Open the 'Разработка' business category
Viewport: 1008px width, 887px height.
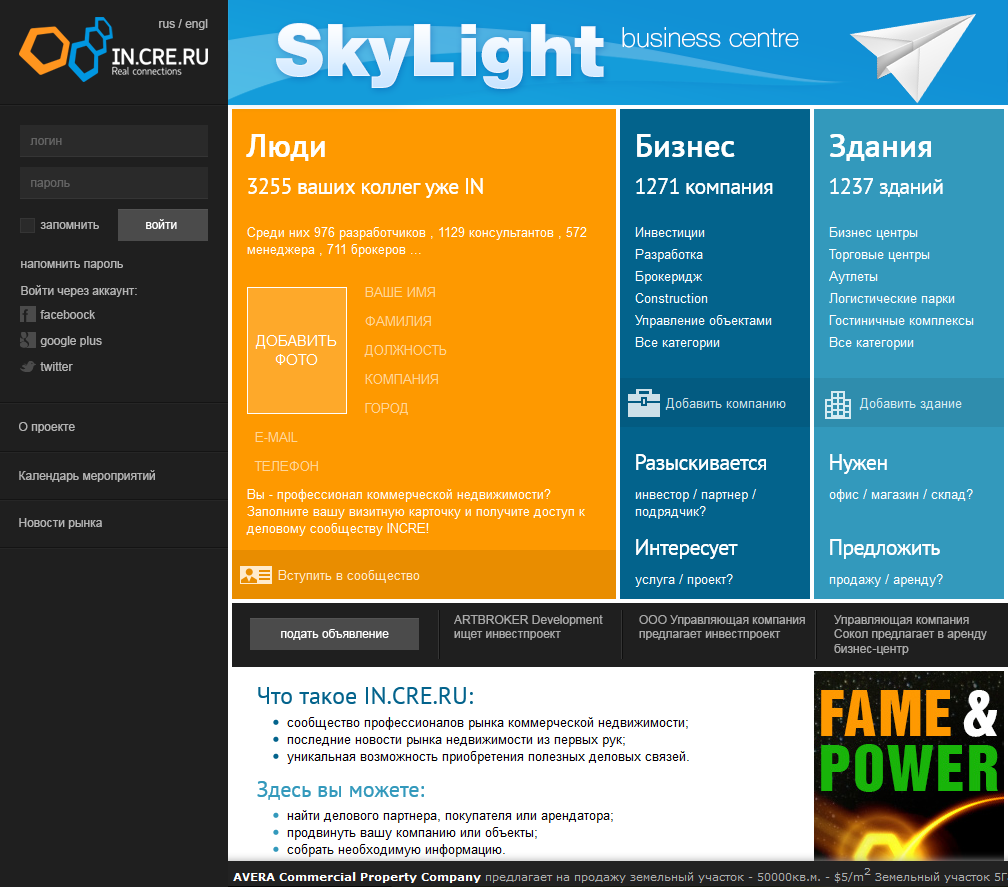tap(669, 255)
